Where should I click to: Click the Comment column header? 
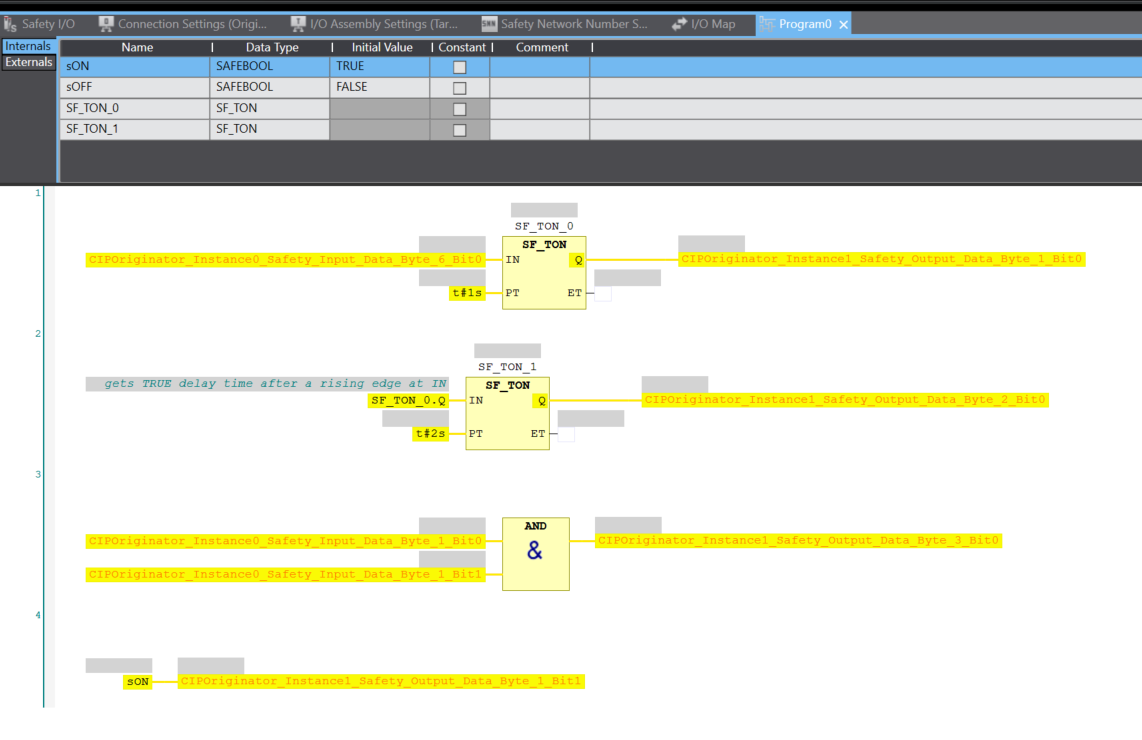coord(542,47)
